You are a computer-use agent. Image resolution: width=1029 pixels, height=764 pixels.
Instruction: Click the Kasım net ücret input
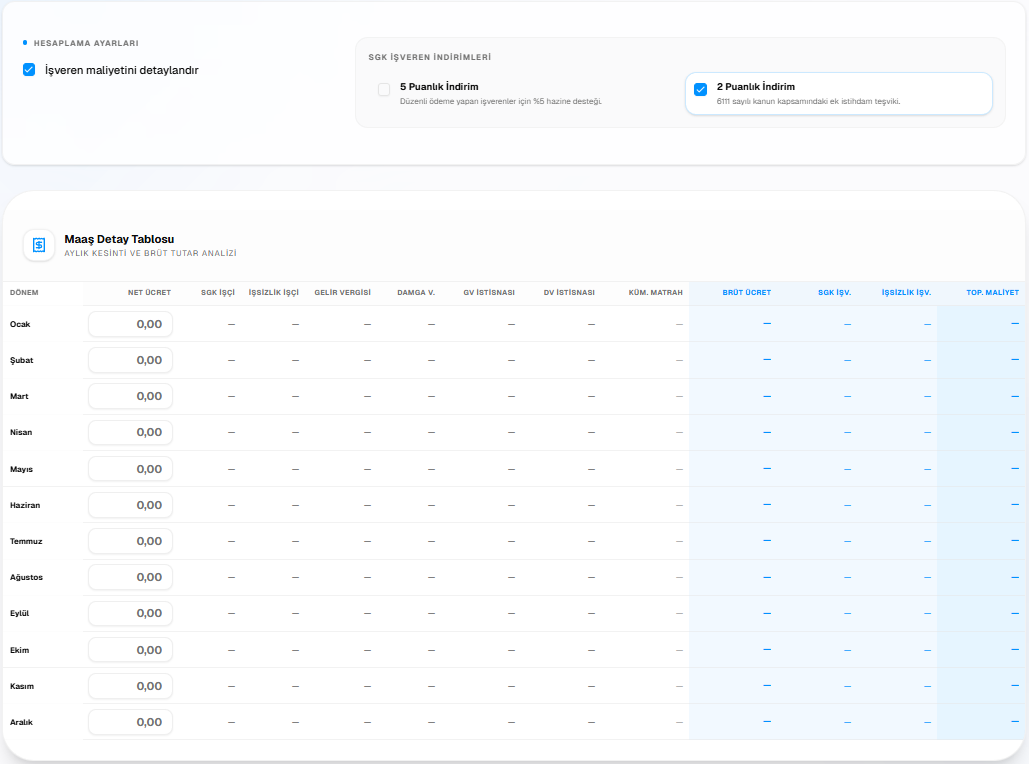[x=131, y=686]
